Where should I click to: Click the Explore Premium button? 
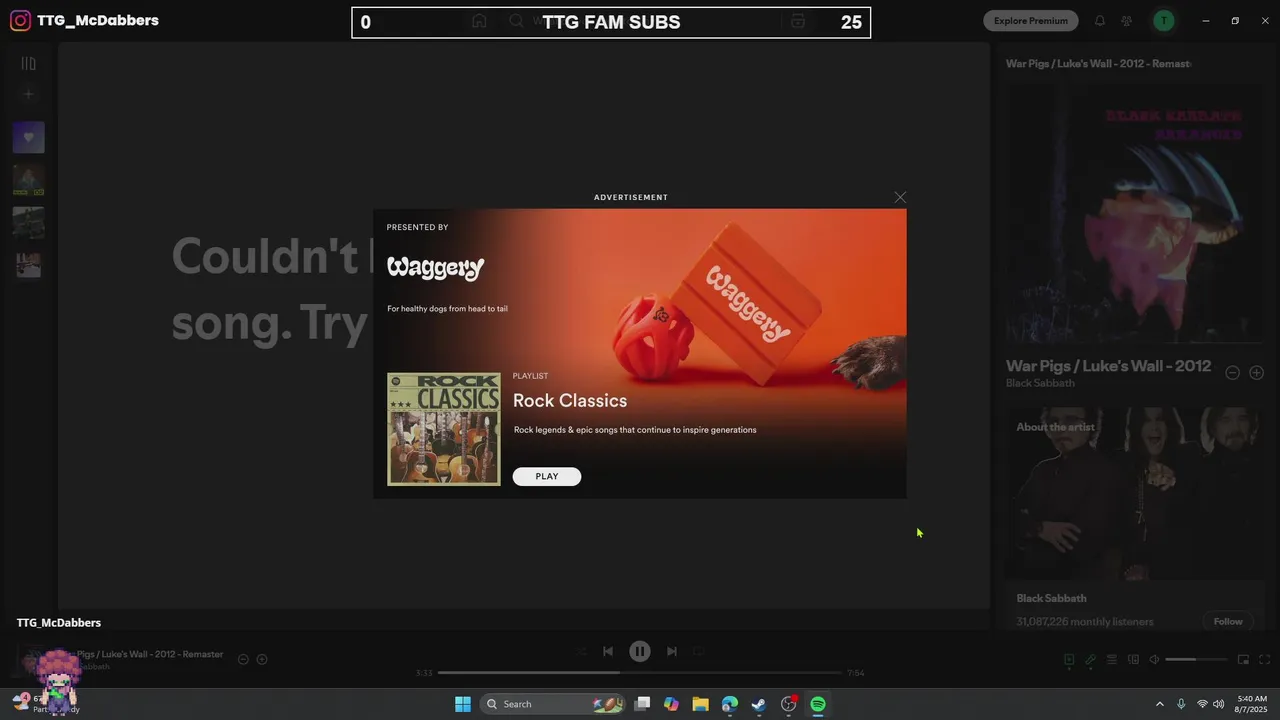point(1031,20)
